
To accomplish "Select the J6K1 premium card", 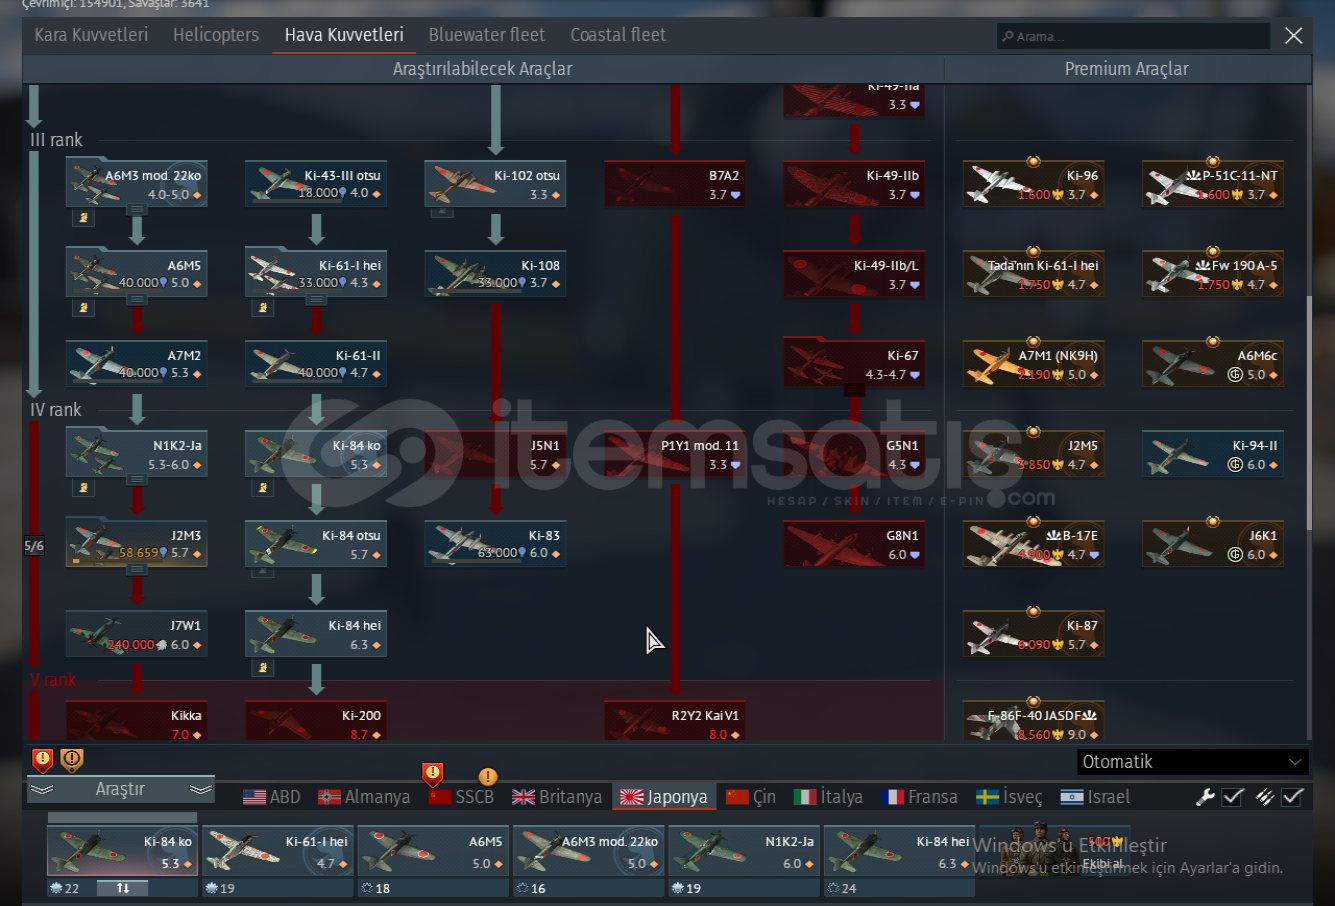I will [x=1212, y=544].
